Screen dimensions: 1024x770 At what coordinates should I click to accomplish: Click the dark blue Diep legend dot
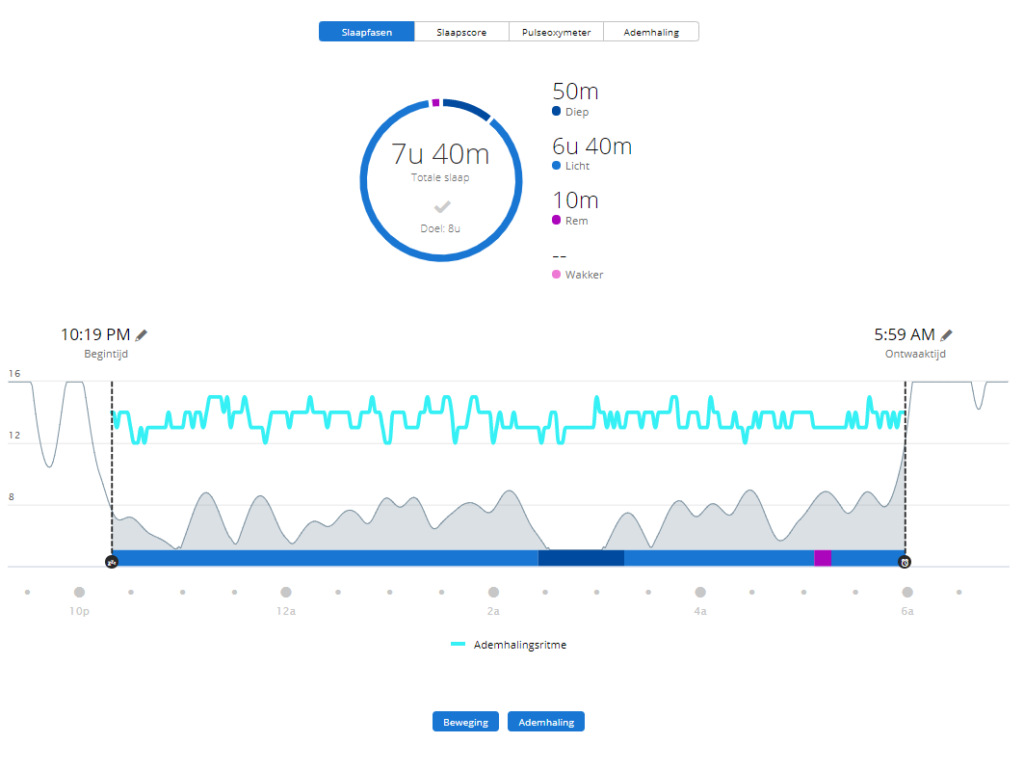(x=557, y=112)
